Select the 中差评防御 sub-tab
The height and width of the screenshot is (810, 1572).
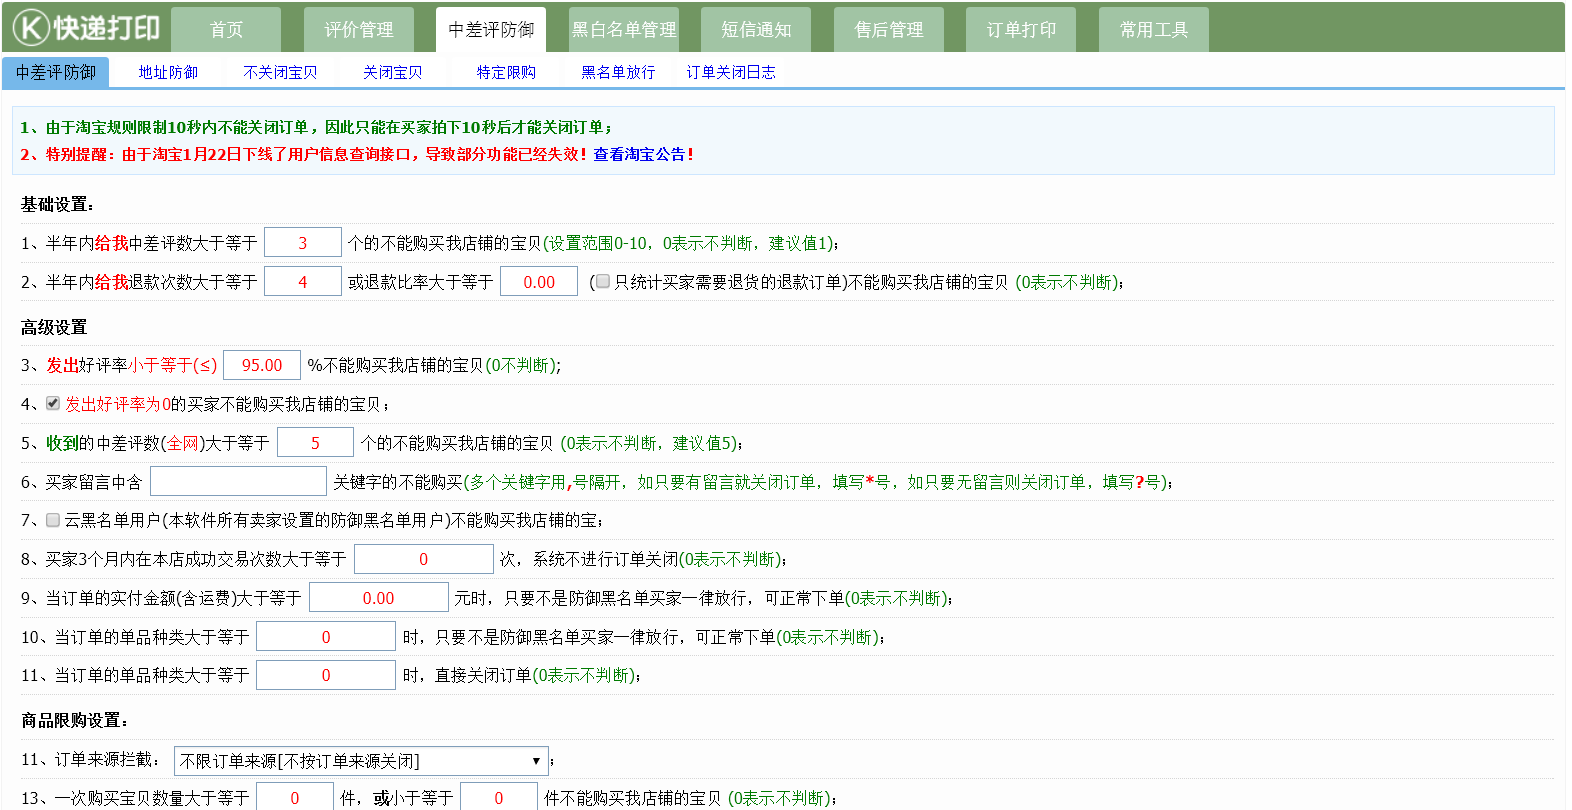tap(56, 72)
